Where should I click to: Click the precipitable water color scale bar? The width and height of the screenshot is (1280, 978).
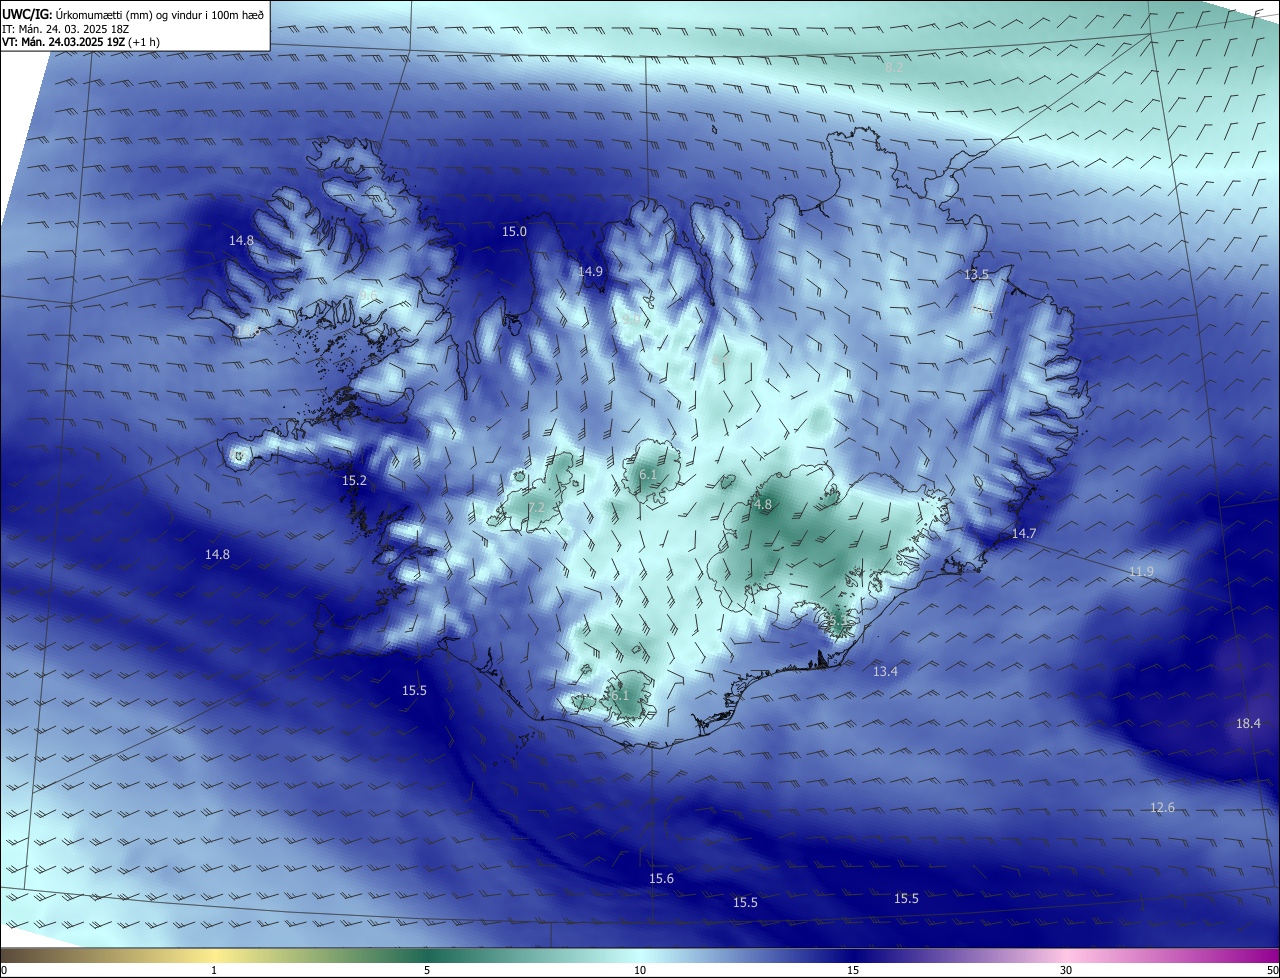[640, 955]
